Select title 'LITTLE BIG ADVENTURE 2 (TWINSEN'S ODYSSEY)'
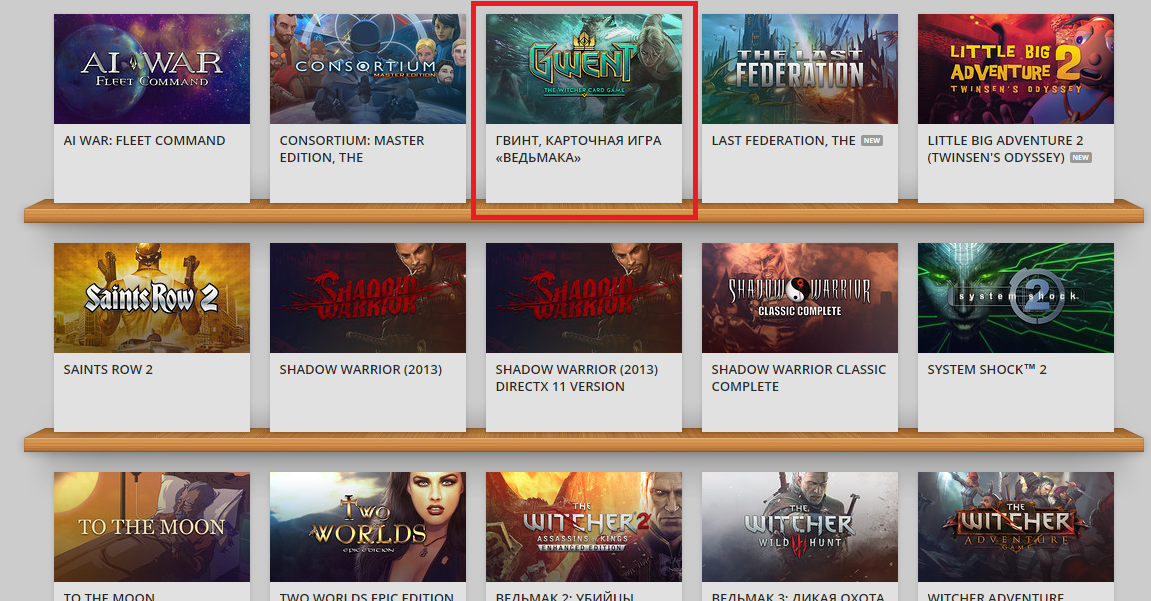 pos(1005,149)
